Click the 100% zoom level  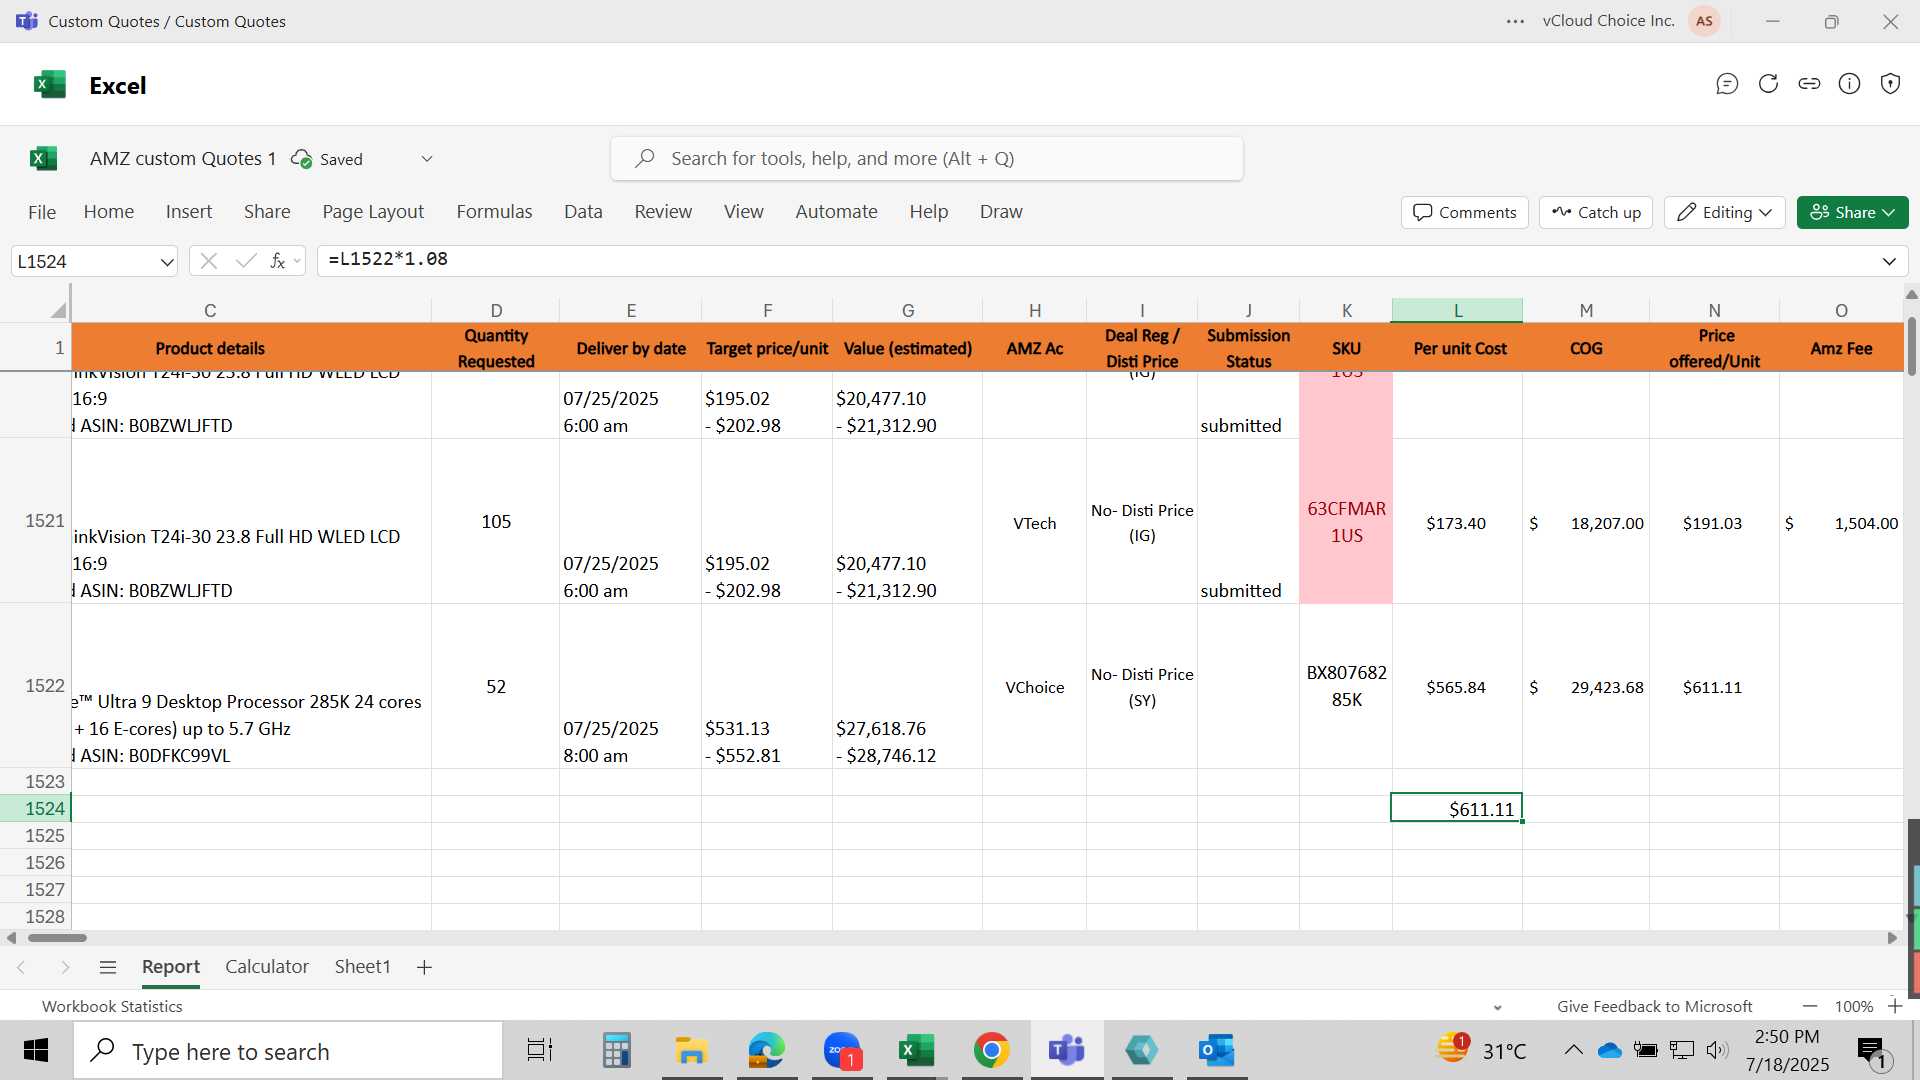[x=1854, y=1007]
